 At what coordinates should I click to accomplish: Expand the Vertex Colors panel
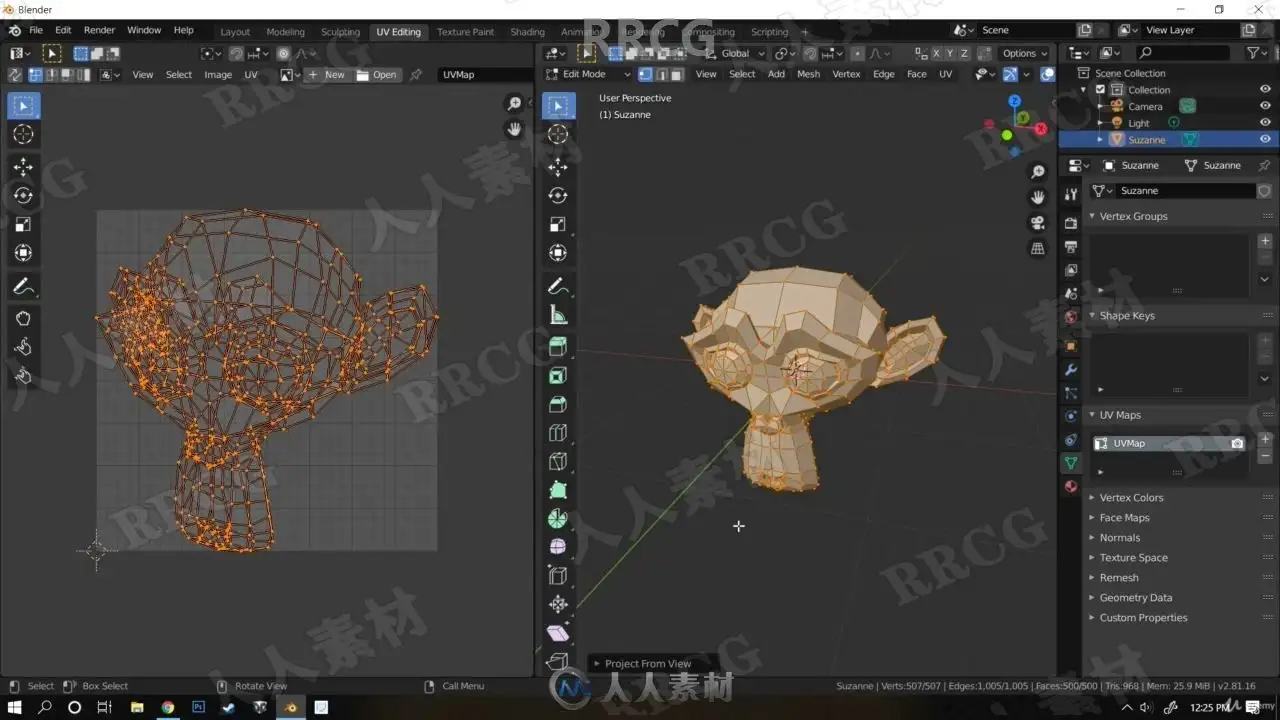click(1092, 498)
